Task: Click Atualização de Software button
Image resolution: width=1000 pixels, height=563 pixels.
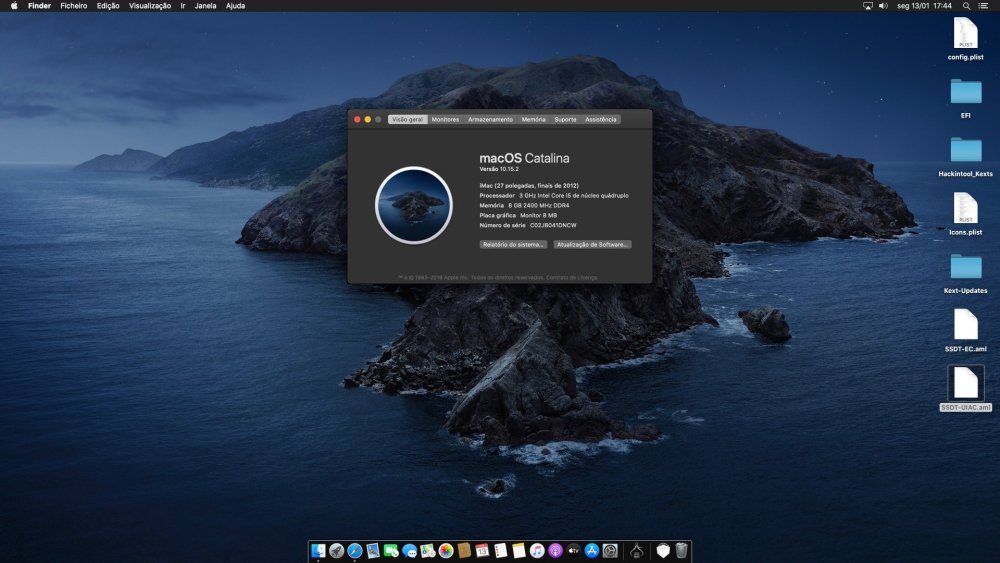Action: [592, 244]
